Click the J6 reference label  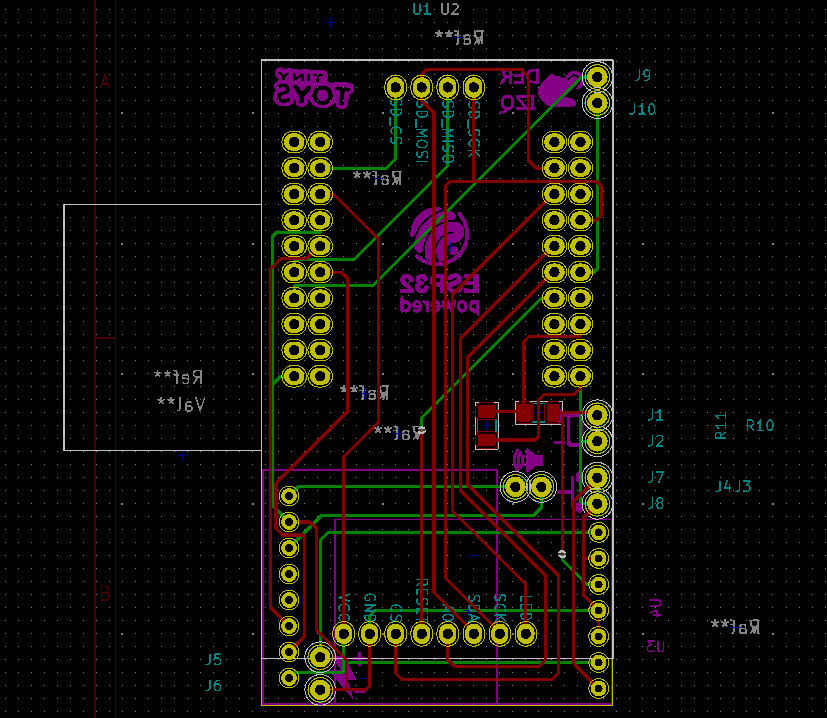coord(213,685)
